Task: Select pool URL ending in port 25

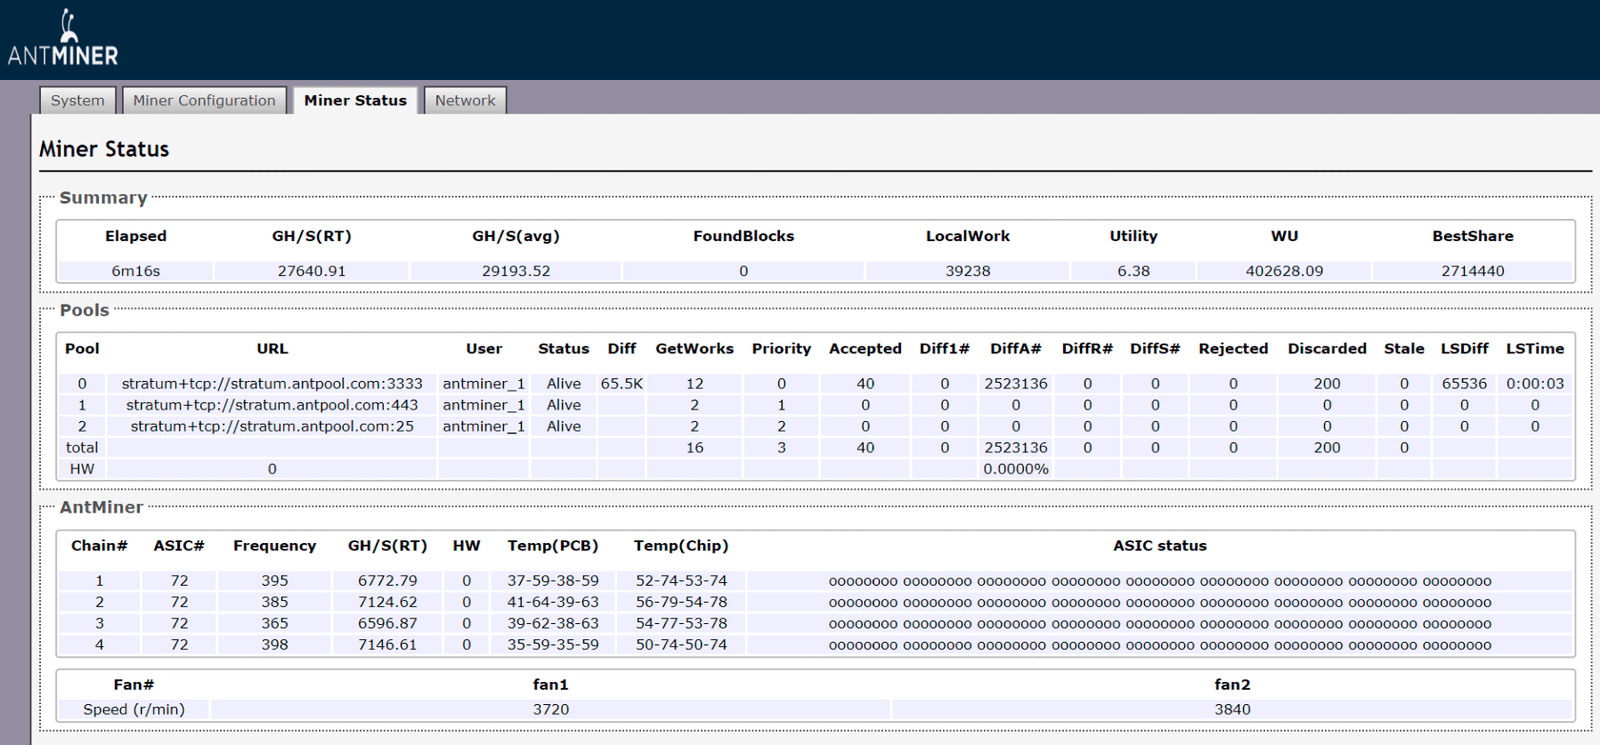Action: tap(272, 426)
